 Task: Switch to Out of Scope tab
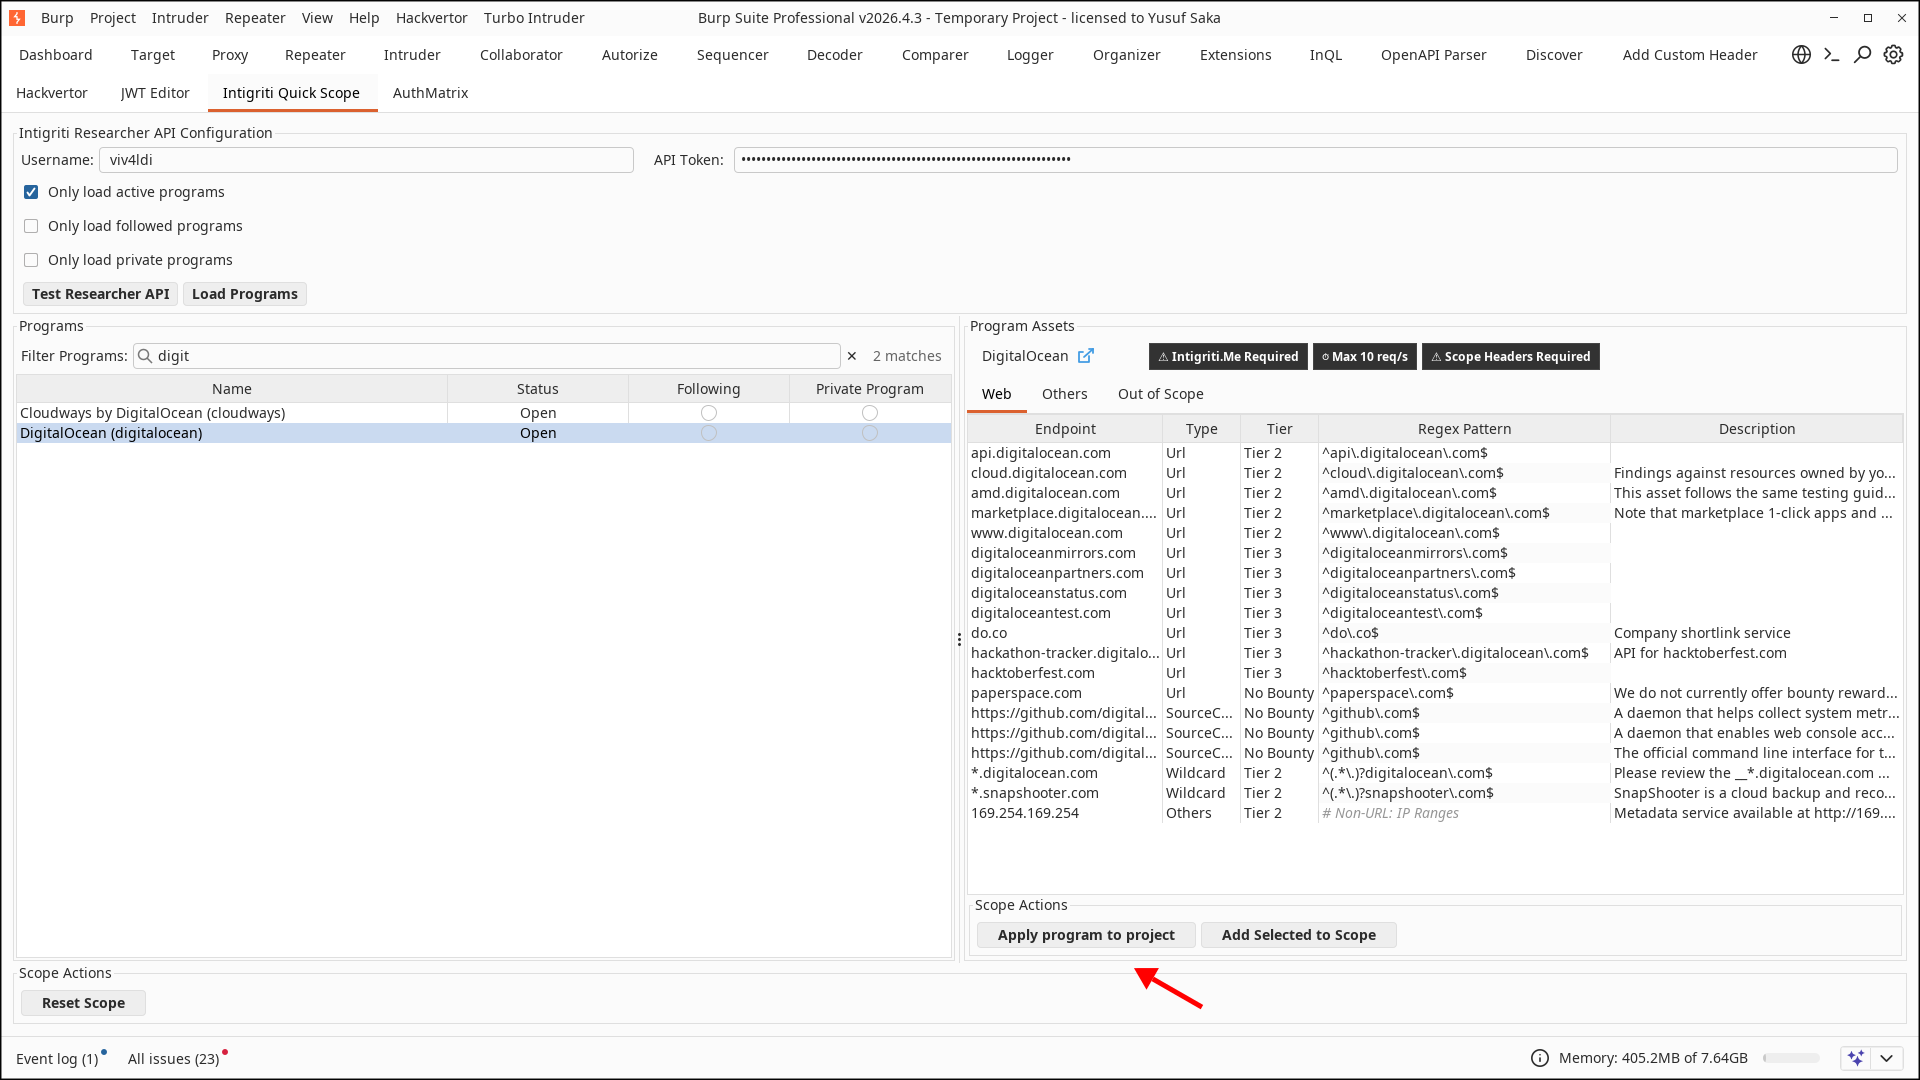click(1160, 394)
